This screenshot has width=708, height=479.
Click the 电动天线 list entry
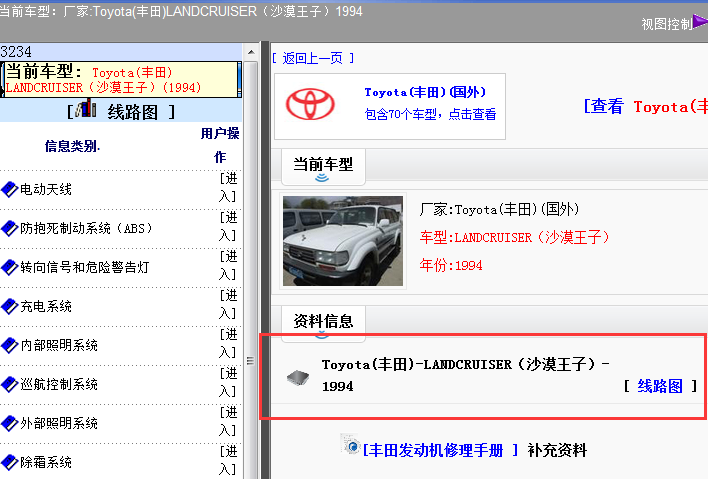46,189
